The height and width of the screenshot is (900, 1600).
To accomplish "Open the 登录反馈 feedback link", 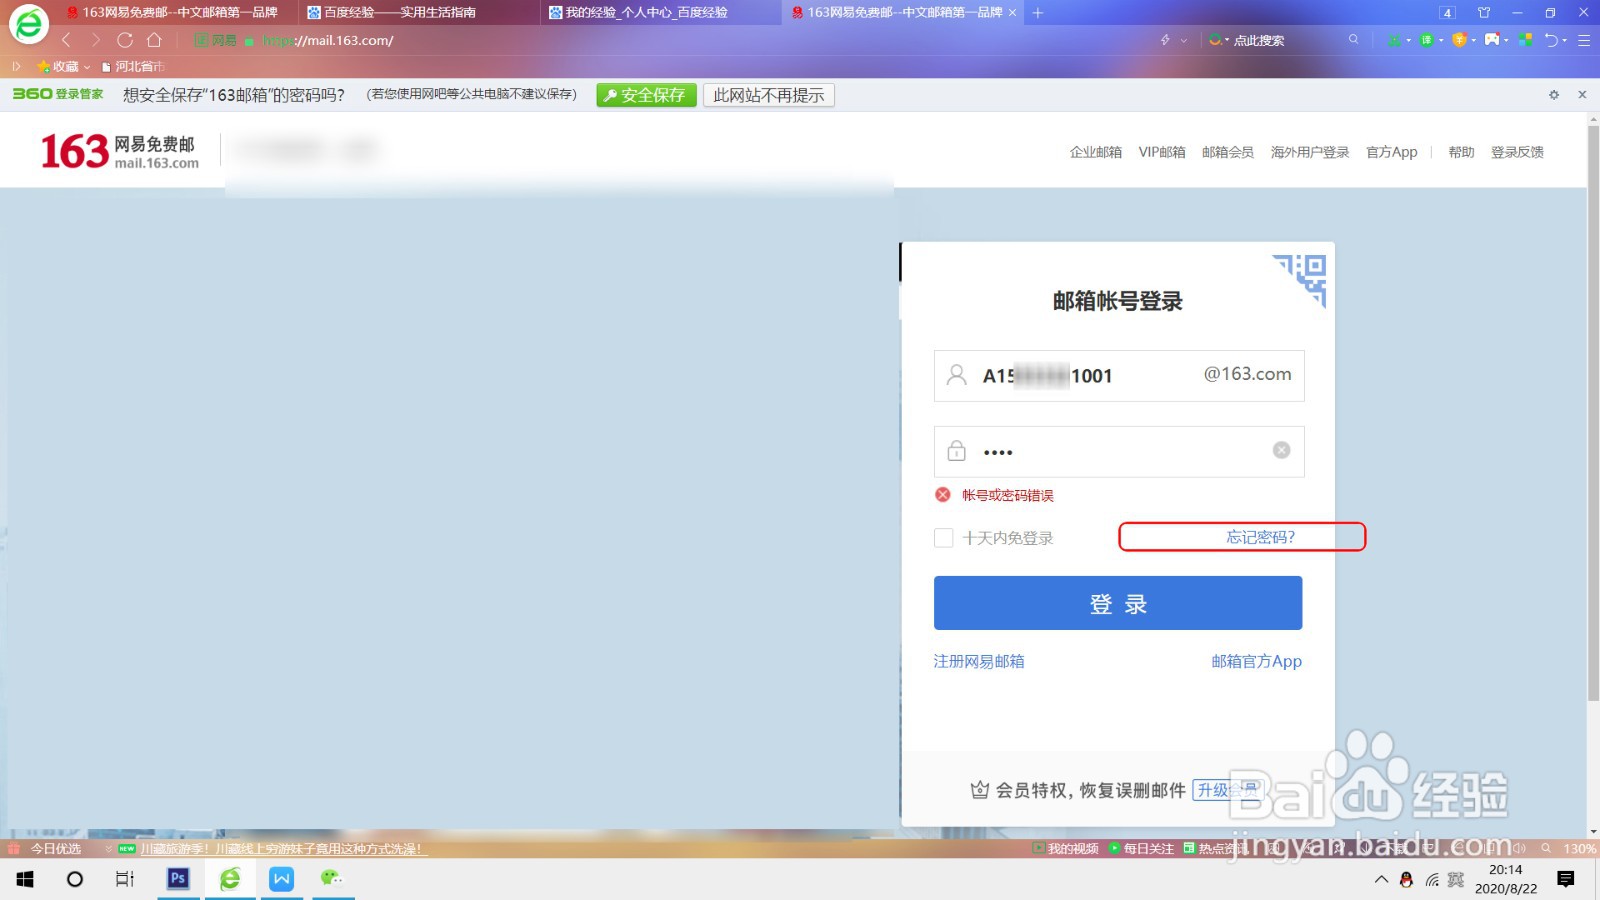I will pyautogui.click(x=1517, y=152).
